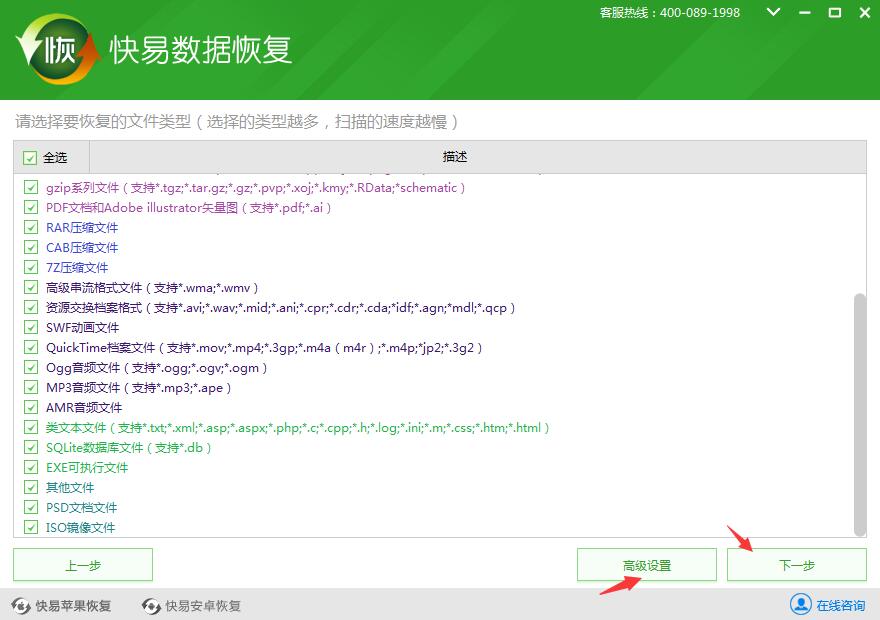The width and height of the screenshot is (880, 620).
Task: Select the EXE可执行文件 label
Action: pos(87,467)
